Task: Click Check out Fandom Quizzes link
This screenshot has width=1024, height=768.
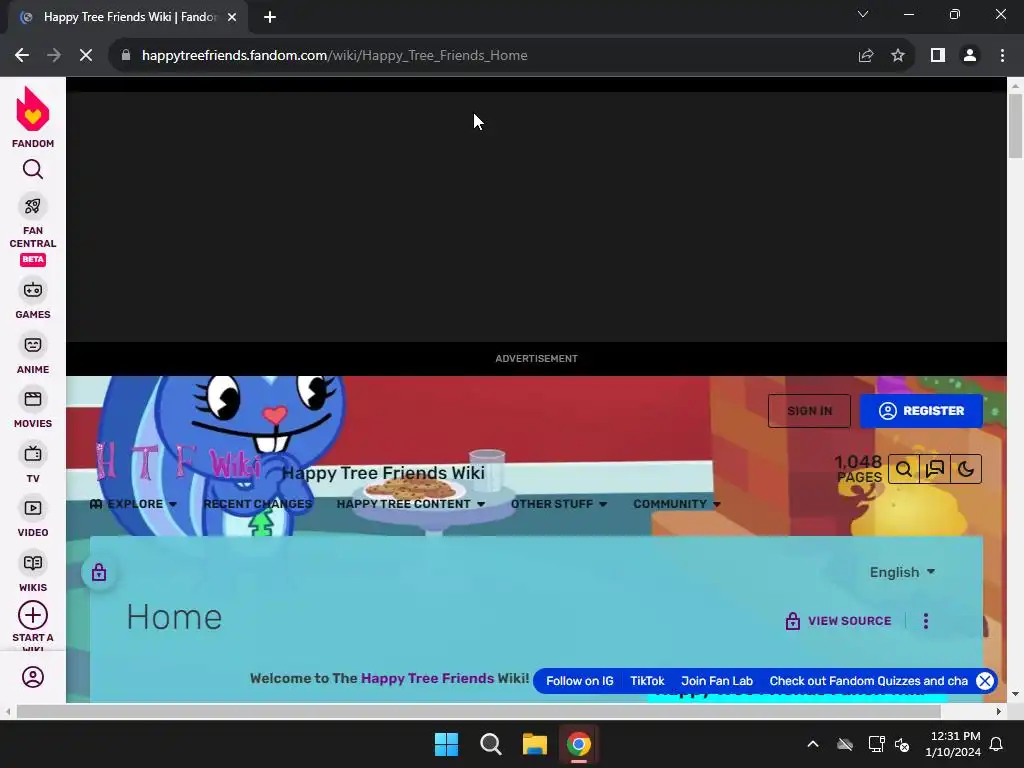Action: pos(869,680)
